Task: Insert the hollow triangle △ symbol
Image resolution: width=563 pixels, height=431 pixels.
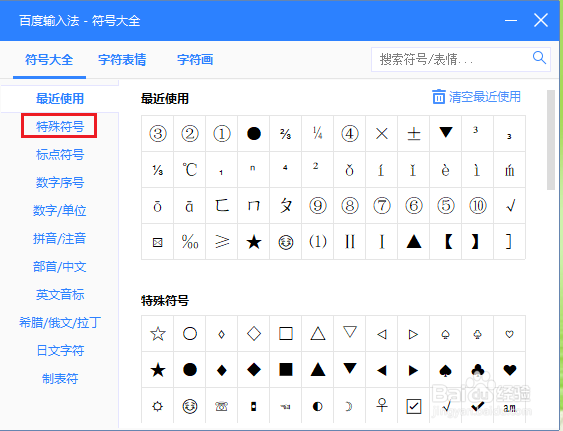Action: click(317, 334)
